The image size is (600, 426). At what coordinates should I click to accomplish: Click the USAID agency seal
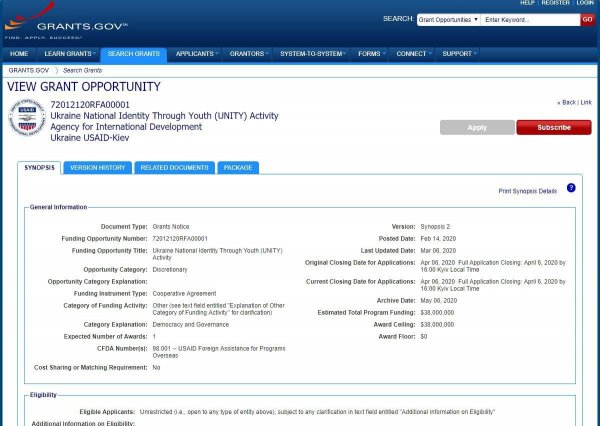(x=27, y=119)
